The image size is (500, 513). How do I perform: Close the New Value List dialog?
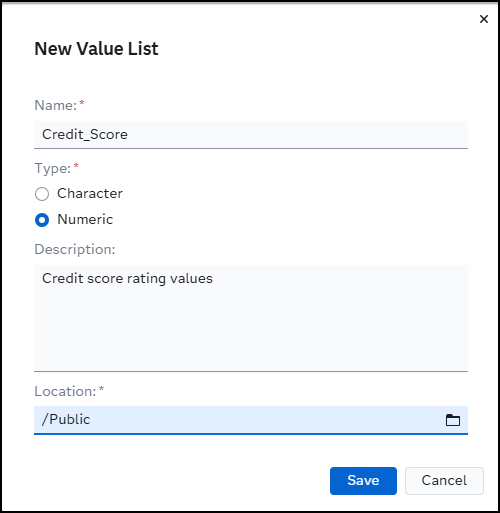click(484, 19)
